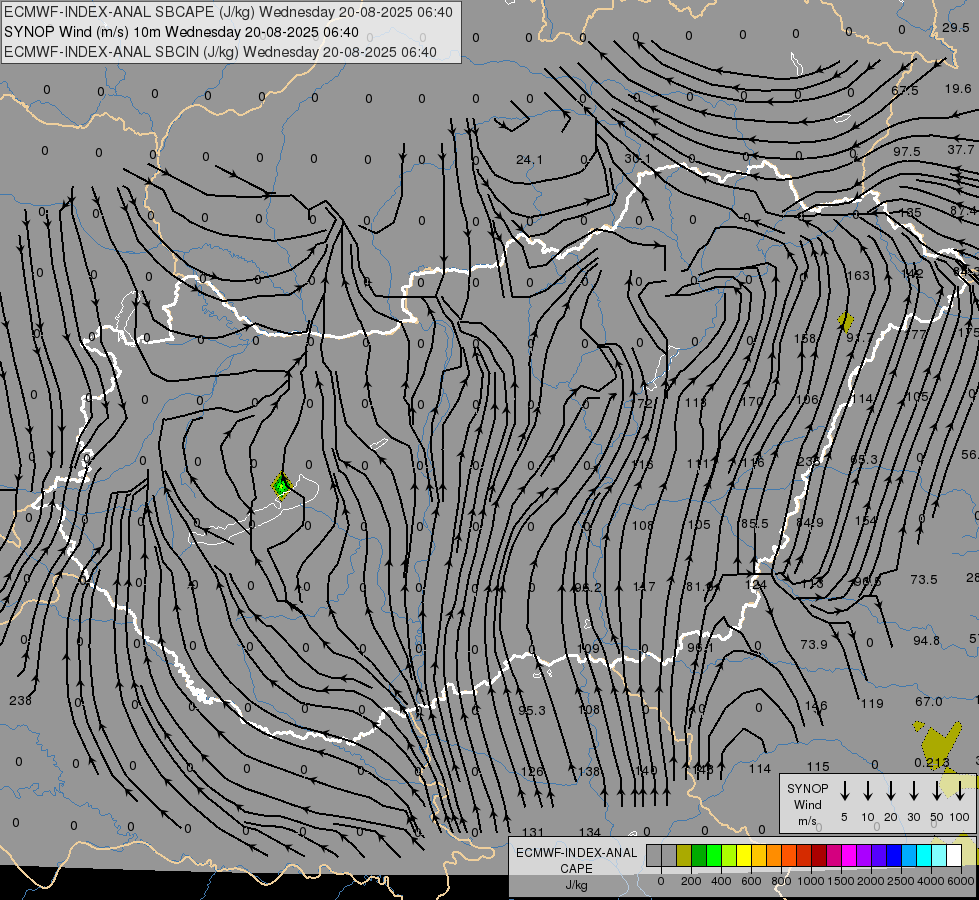The image size is (979, 900).
Task: Pick the bright green CAPE legend swatch
Action: pos(714,855)
